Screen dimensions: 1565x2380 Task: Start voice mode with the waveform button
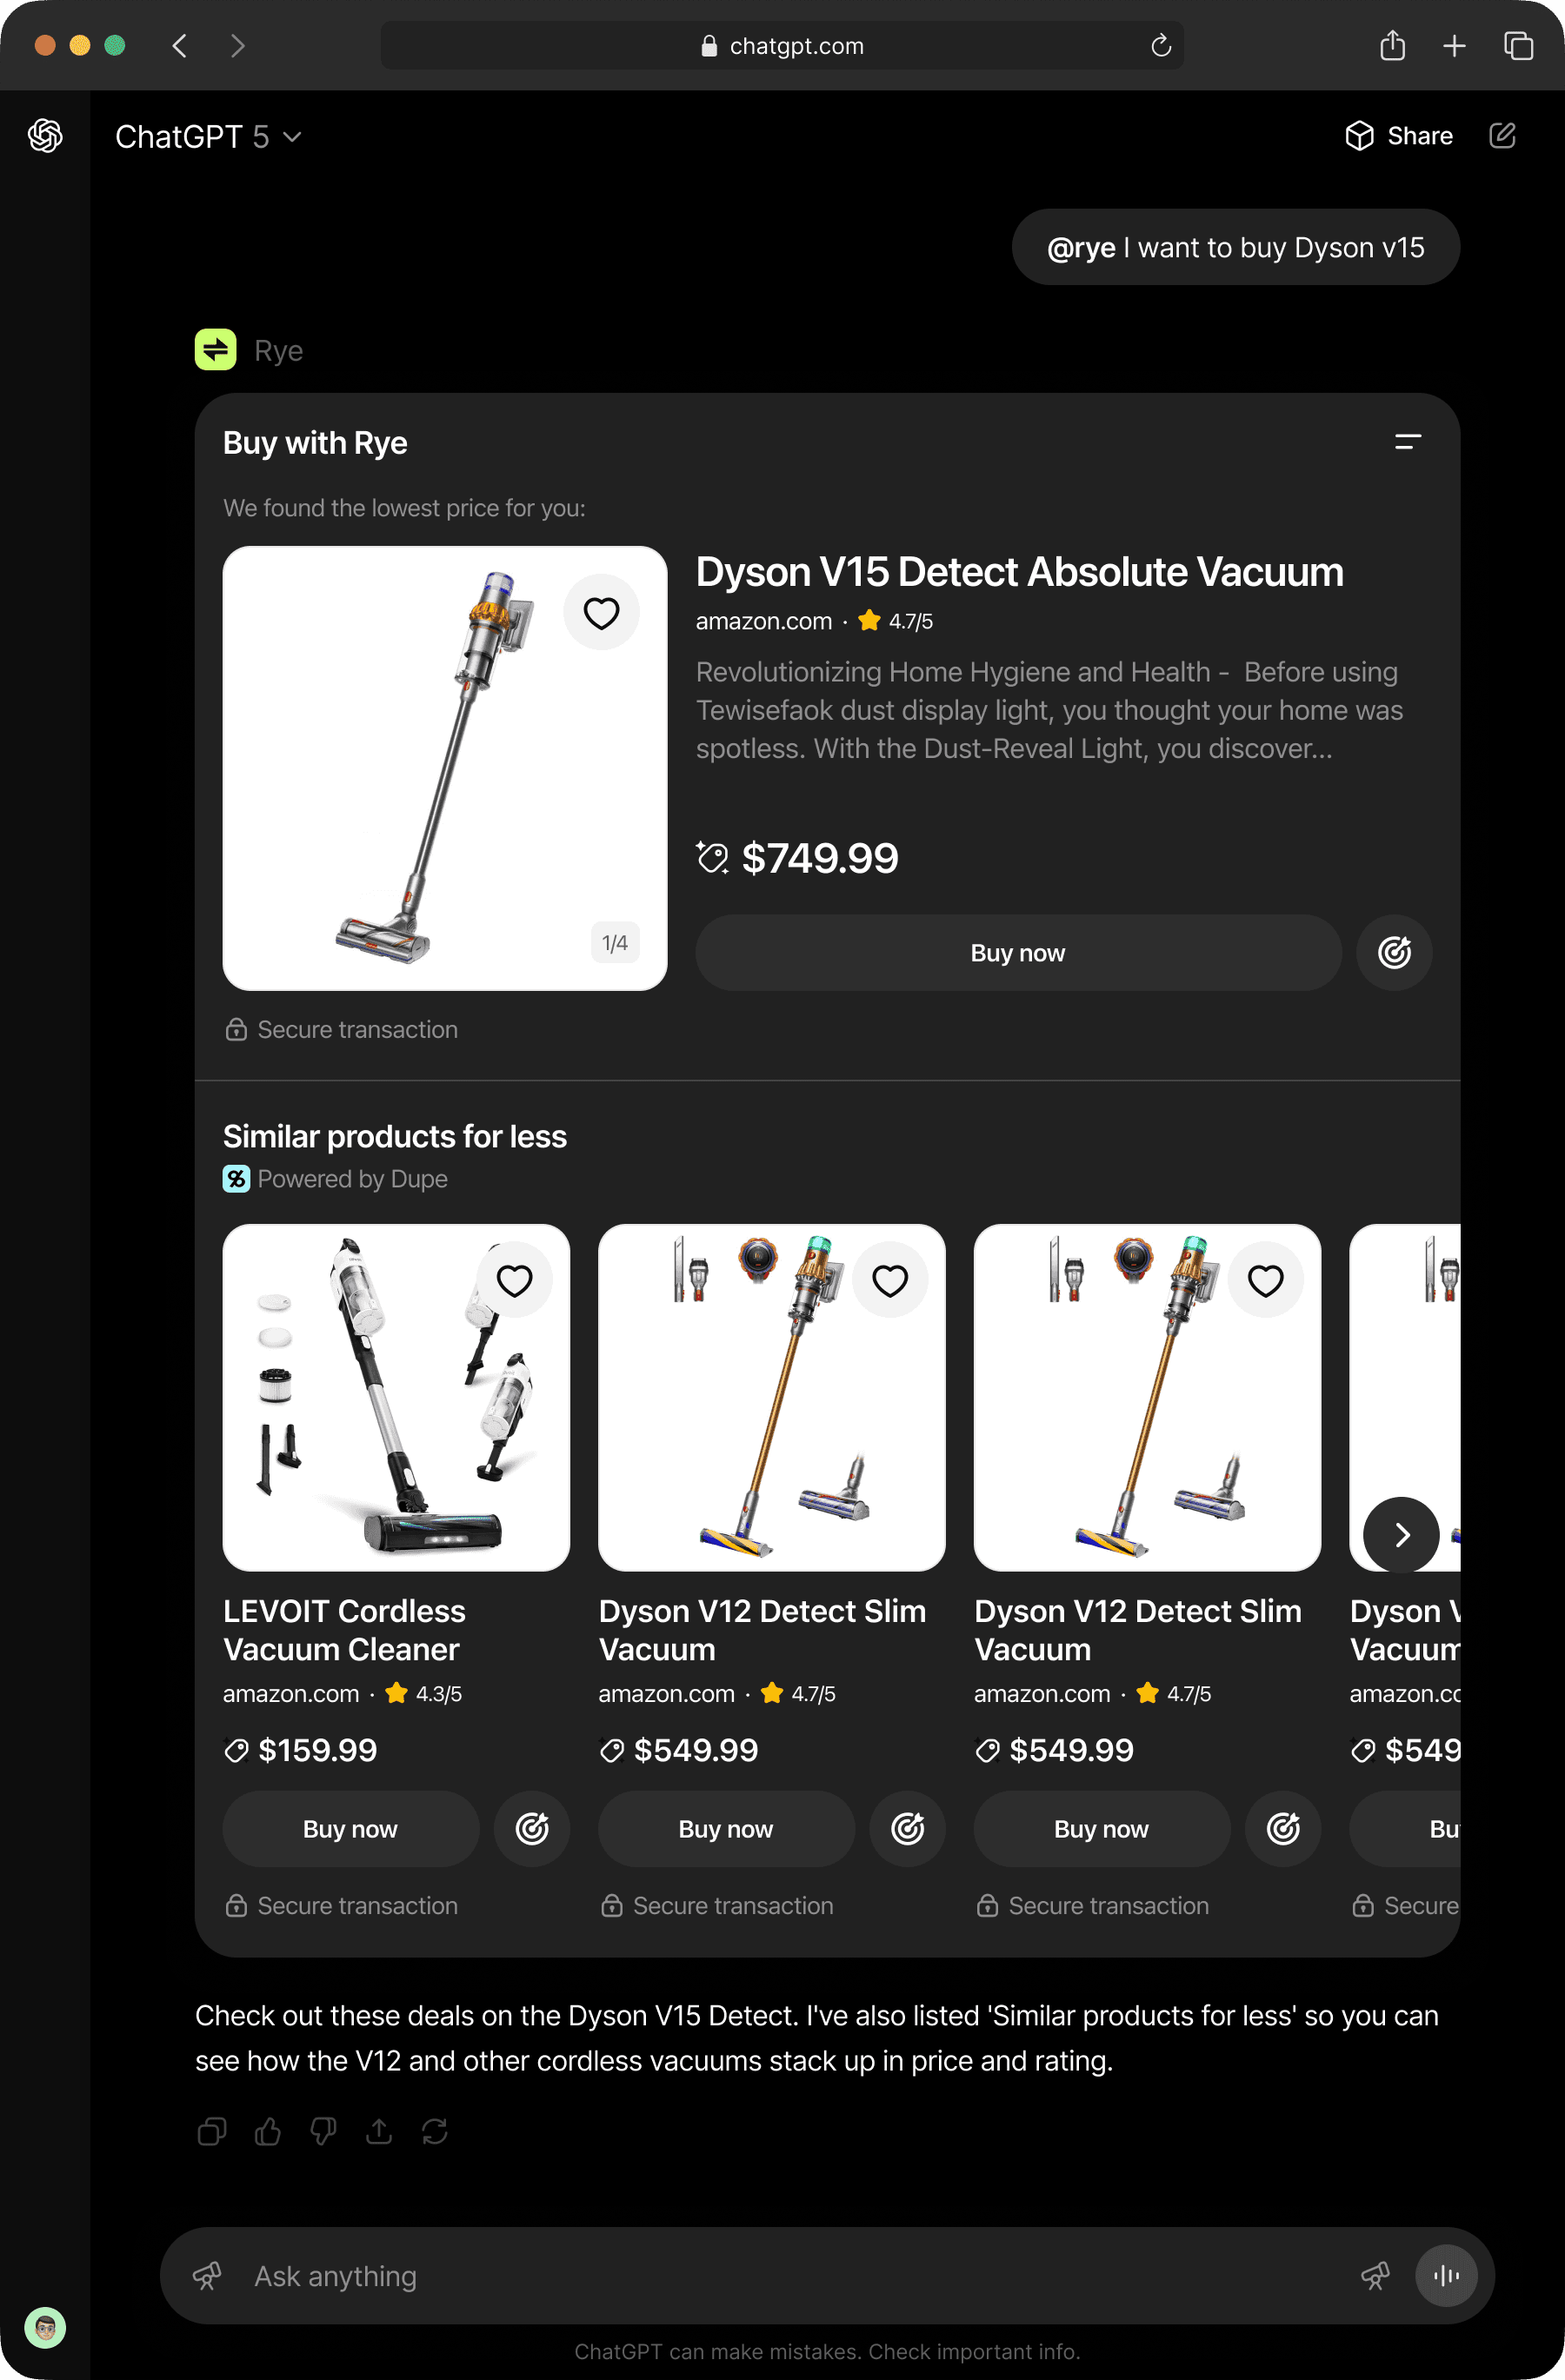tap(1446, 2275)
